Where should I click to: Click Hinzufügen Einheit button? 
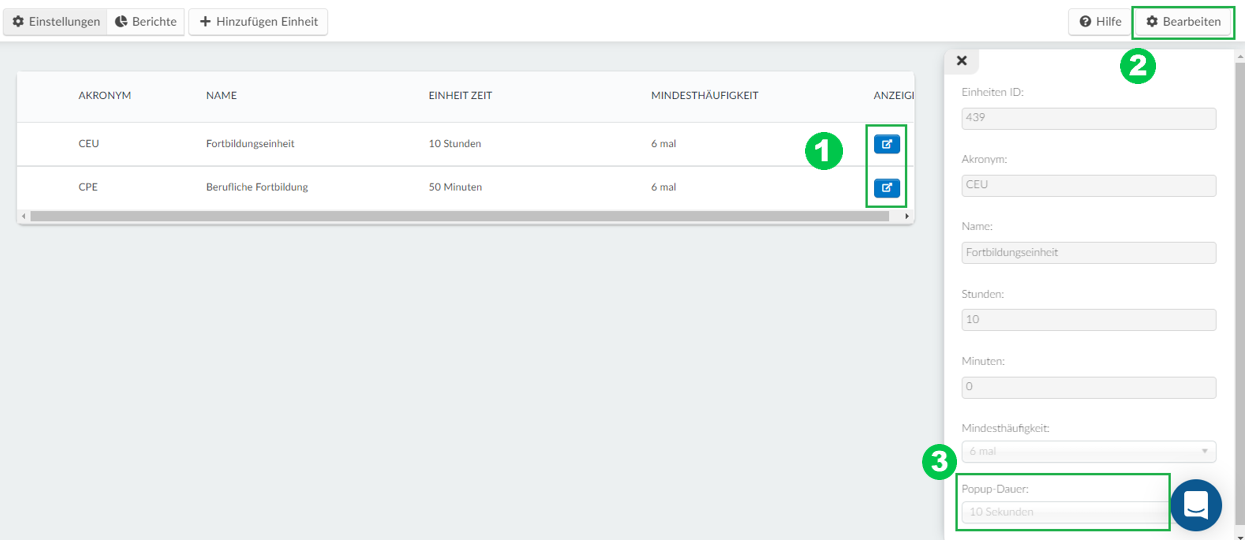pos(258,21)
